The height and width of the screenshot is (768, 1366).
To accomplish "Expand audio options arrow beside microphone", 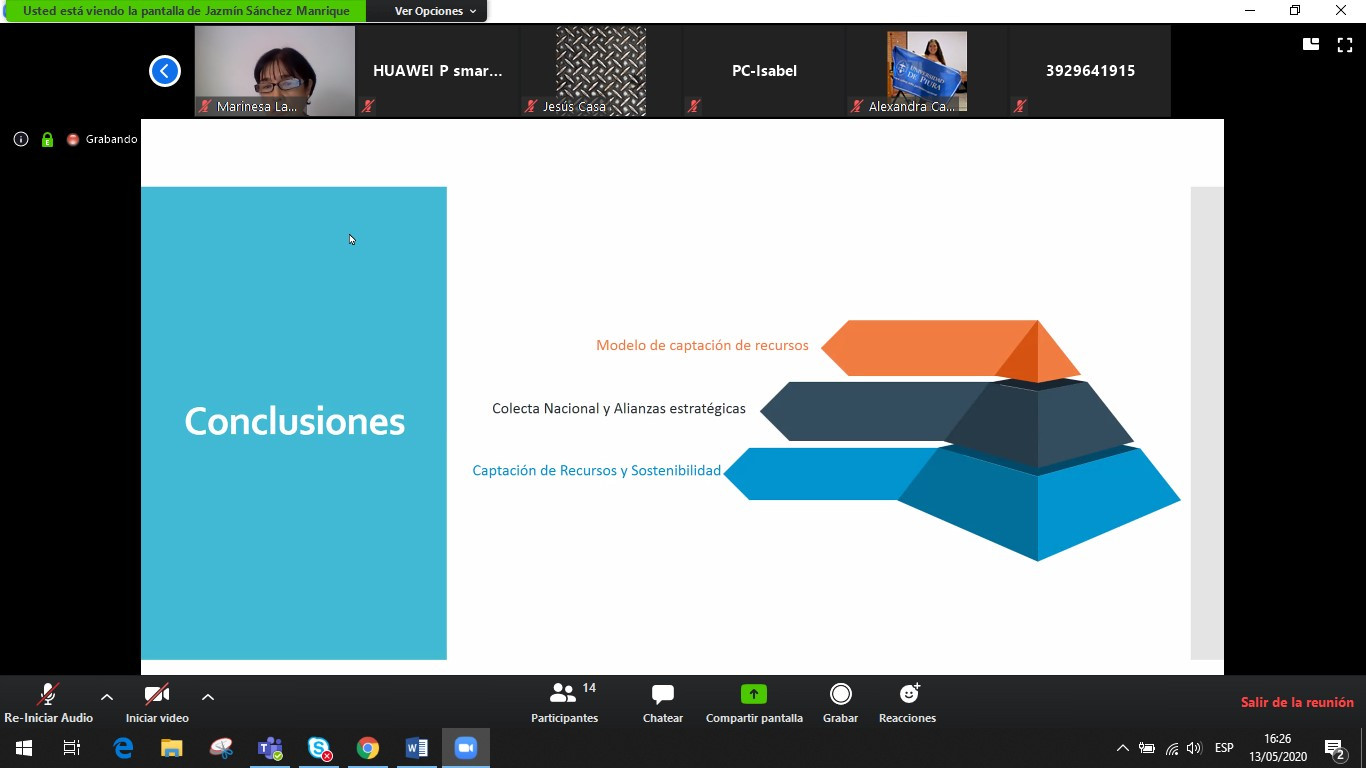I will tap(107, 697).
